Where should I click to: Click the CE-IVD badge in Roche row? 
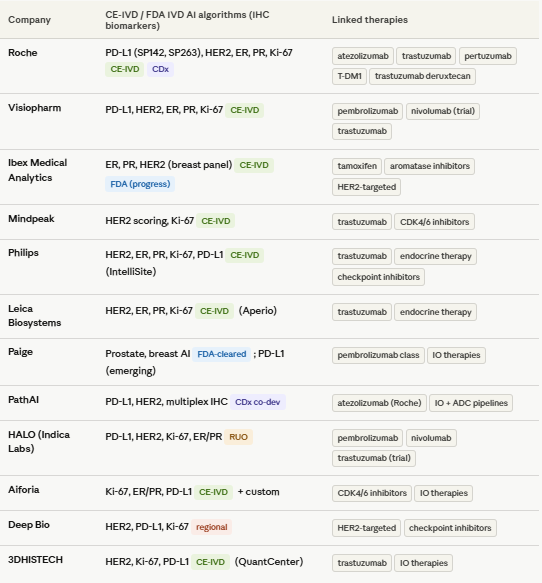125,69
